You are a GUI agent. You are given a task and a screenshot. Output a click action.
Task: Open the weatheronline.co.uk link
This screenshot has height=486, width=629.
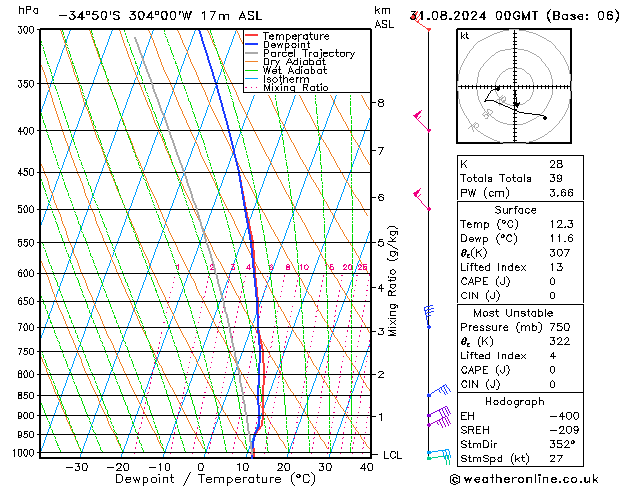tap(538, 478)
